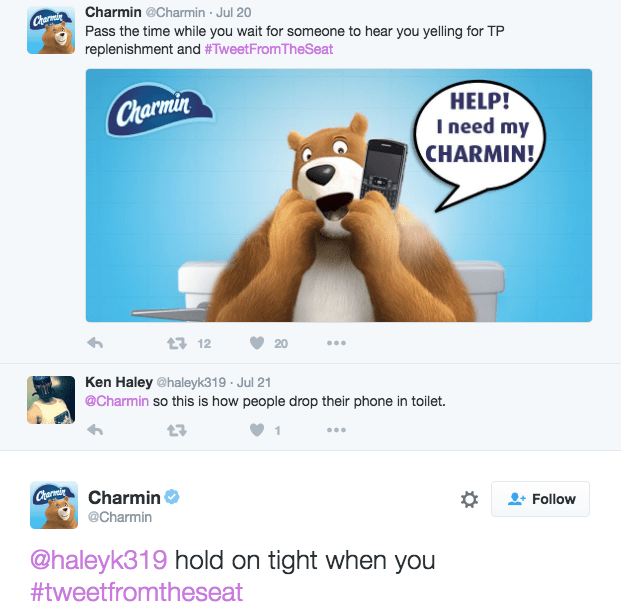Open the Jul 21 timestamp of Ken's tweet
This screenshot has height=612, width=621.
254,383
